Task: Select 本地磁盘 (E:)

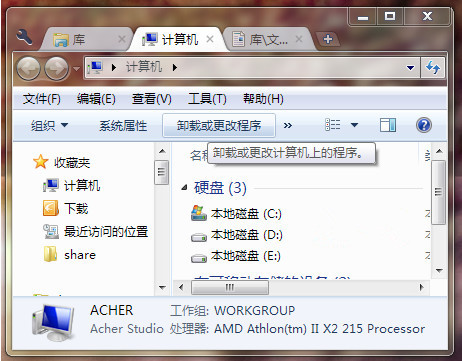Action: click(246, 256)
